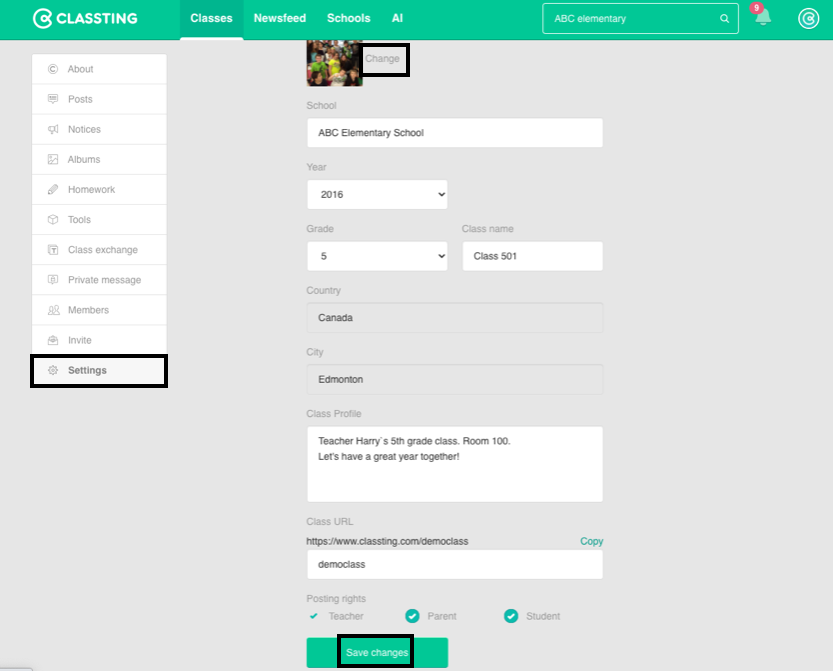Screen dimensions: 833x671
Task: Copy the class URL link
Action: tap(591, 541)
